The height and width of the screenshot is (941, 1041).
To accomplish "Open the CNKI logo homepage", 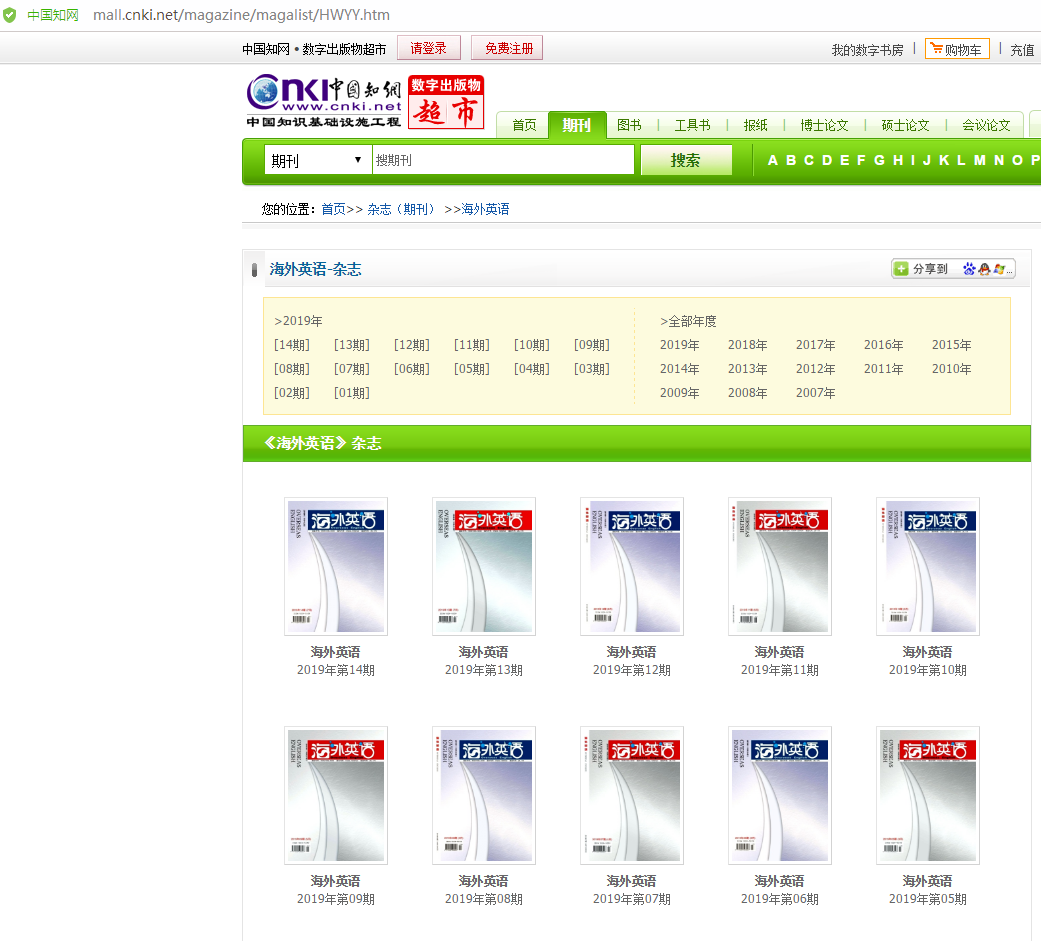I will point(324,101).
